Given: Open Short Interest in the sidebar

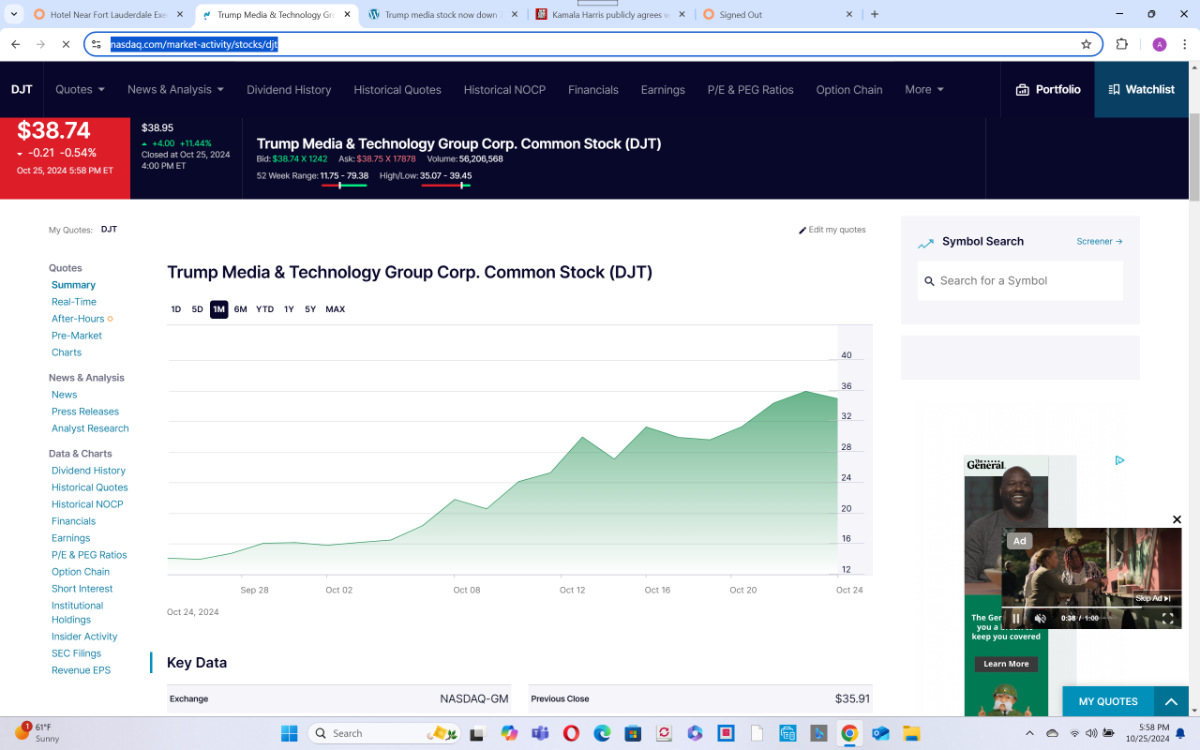Looking at the screenshot, I should [82, 589].
